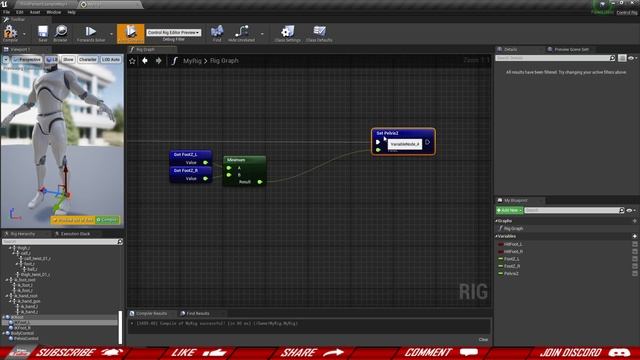Select the ik_hand_gun bone
Image resolution: width=640 pixels, height=360 pixels.
click(x=29, y=301)
